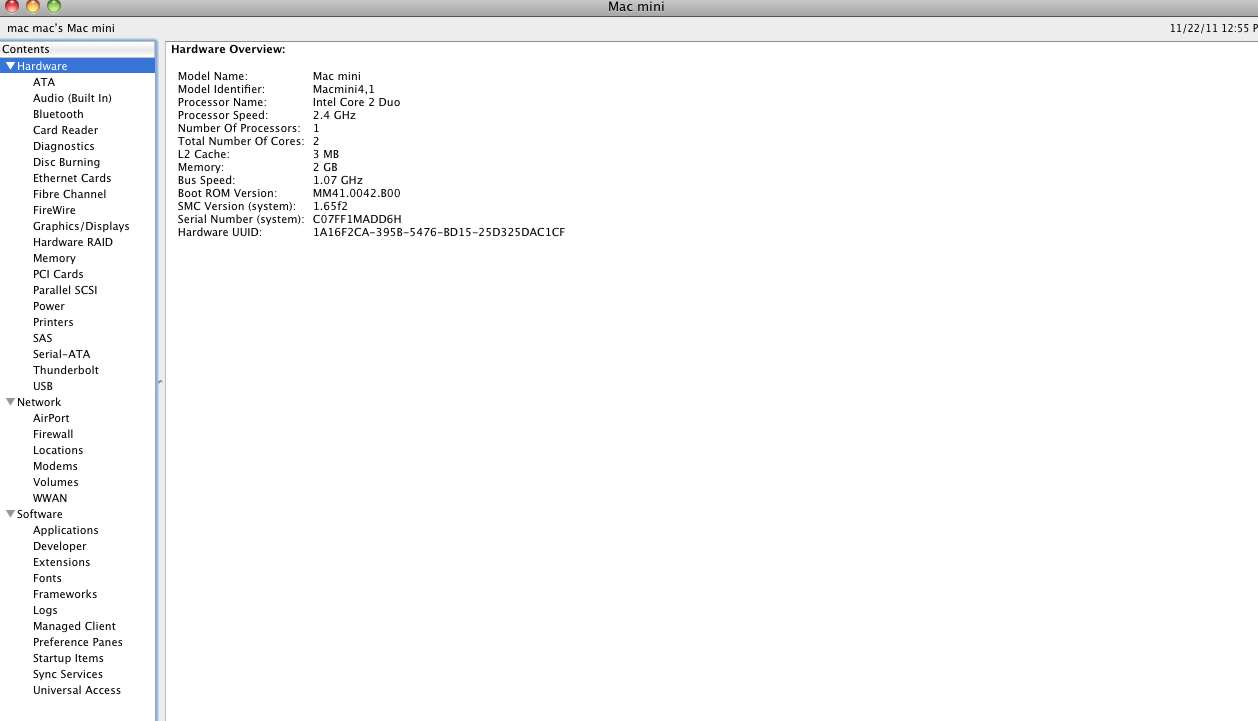Image resolution: width=1258 pixels, height=721 pixels.
Task: Select Thunderbolt under Hardware
Action: pos(66,370)
